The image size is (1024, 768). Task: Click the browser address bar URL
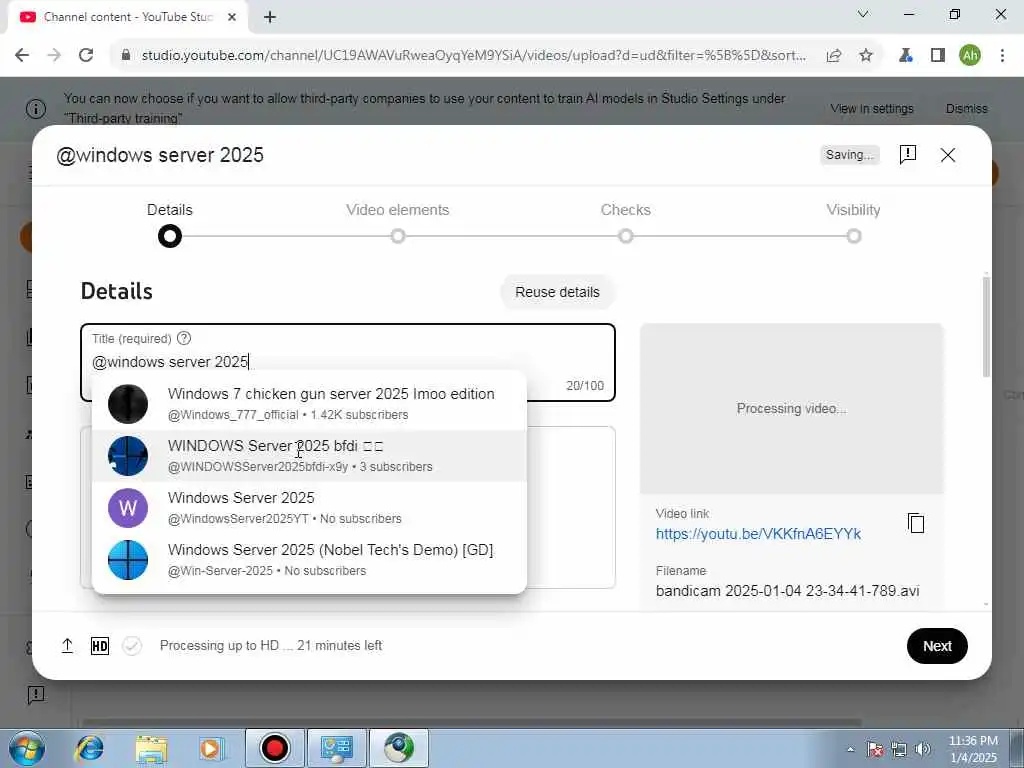(x=473, y=56)
